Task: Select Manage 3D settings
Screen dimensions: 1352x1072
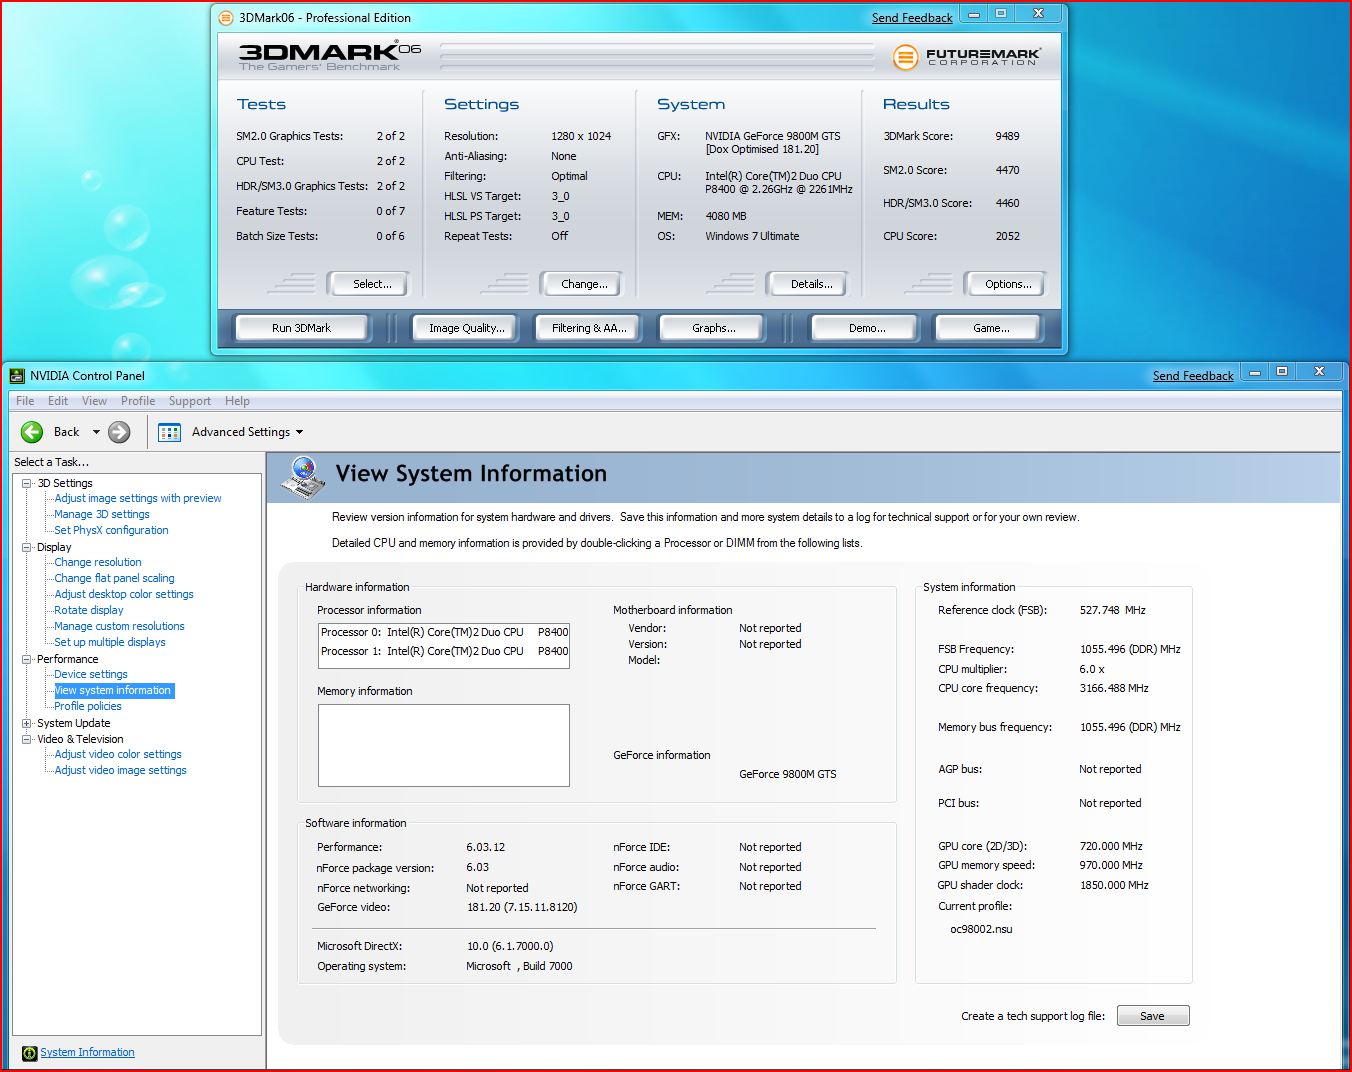Action: (102, 514)
